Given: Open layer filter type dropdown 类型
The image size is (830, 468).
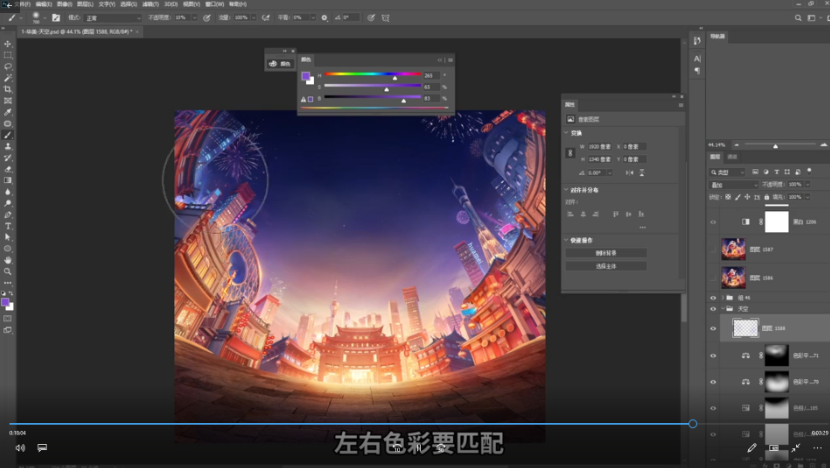Looking at the screenshot, I should point(727,172).
